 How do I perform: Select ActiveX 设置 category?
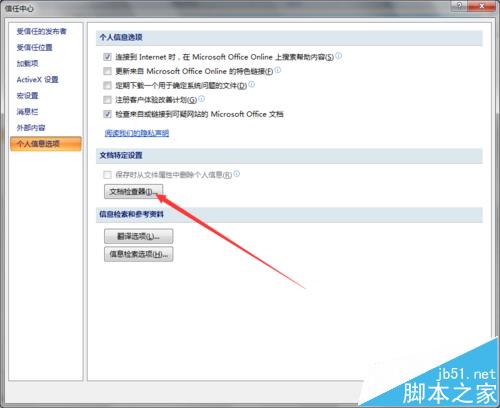click(38, 79)
